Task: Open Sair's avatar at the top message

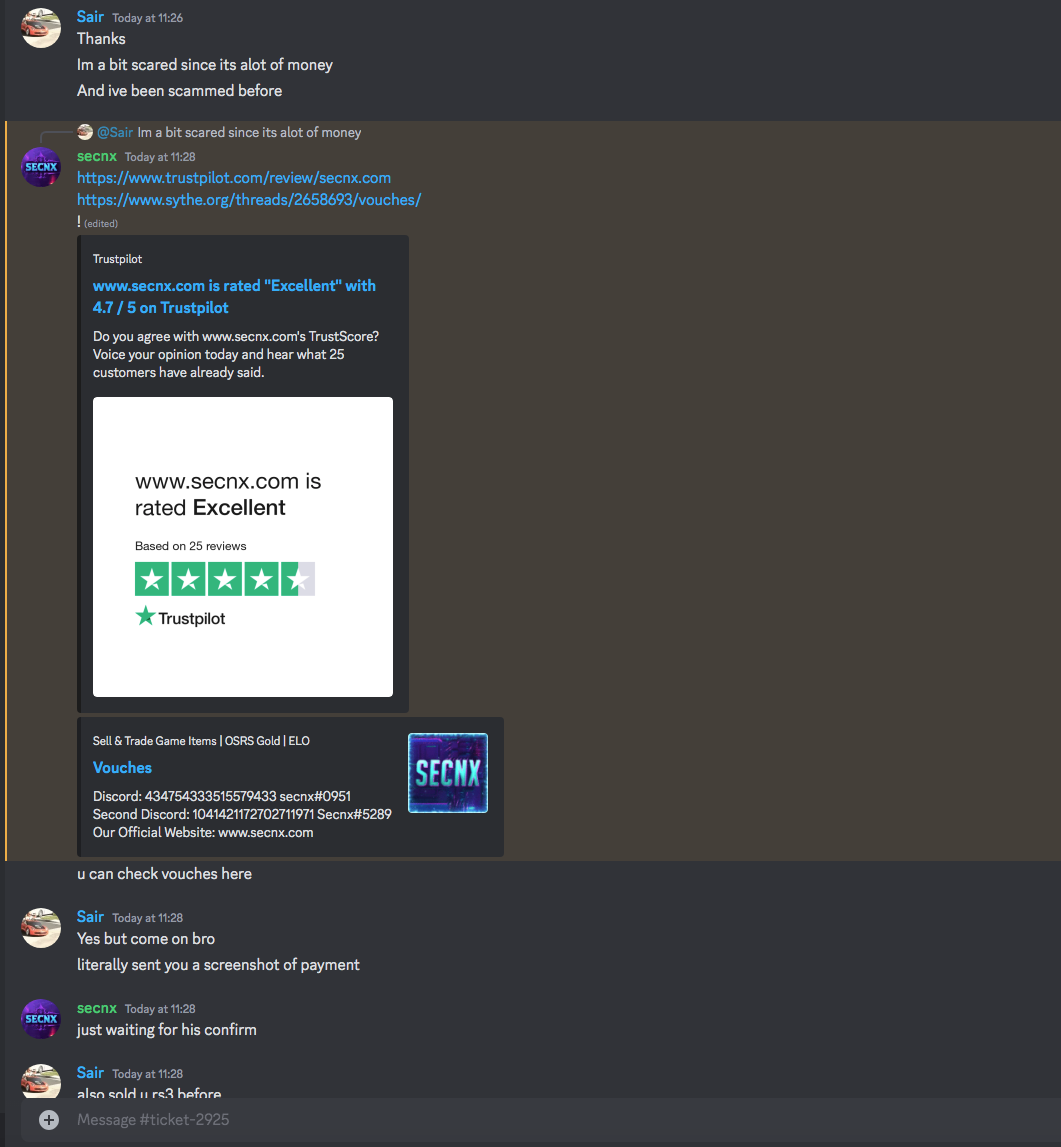Action: pyautogui.click(x=41, y=28)
